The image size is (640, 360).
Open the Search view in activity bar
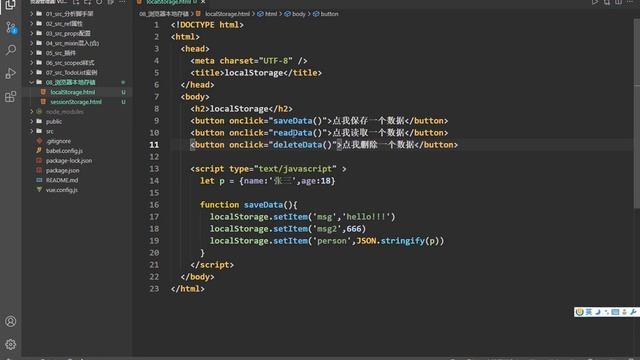click(x=11, y=50)
